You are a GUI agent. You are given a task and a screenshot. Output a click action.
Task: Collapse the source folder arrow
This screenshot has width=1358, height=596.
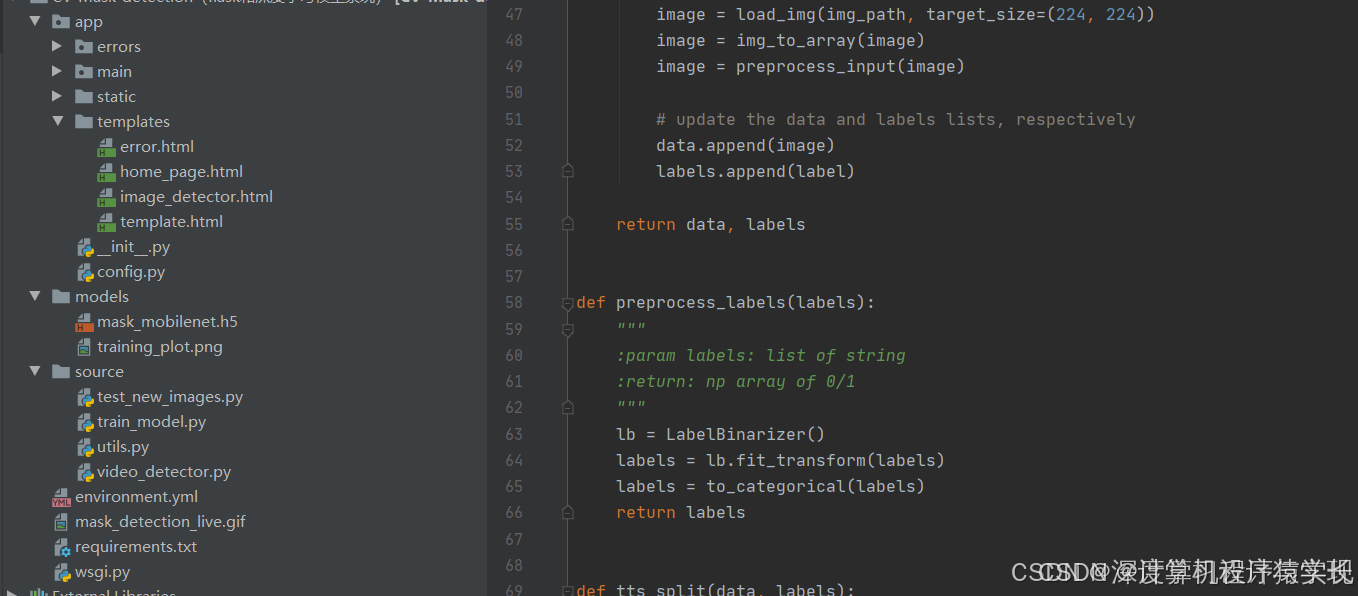coord(35,371)
